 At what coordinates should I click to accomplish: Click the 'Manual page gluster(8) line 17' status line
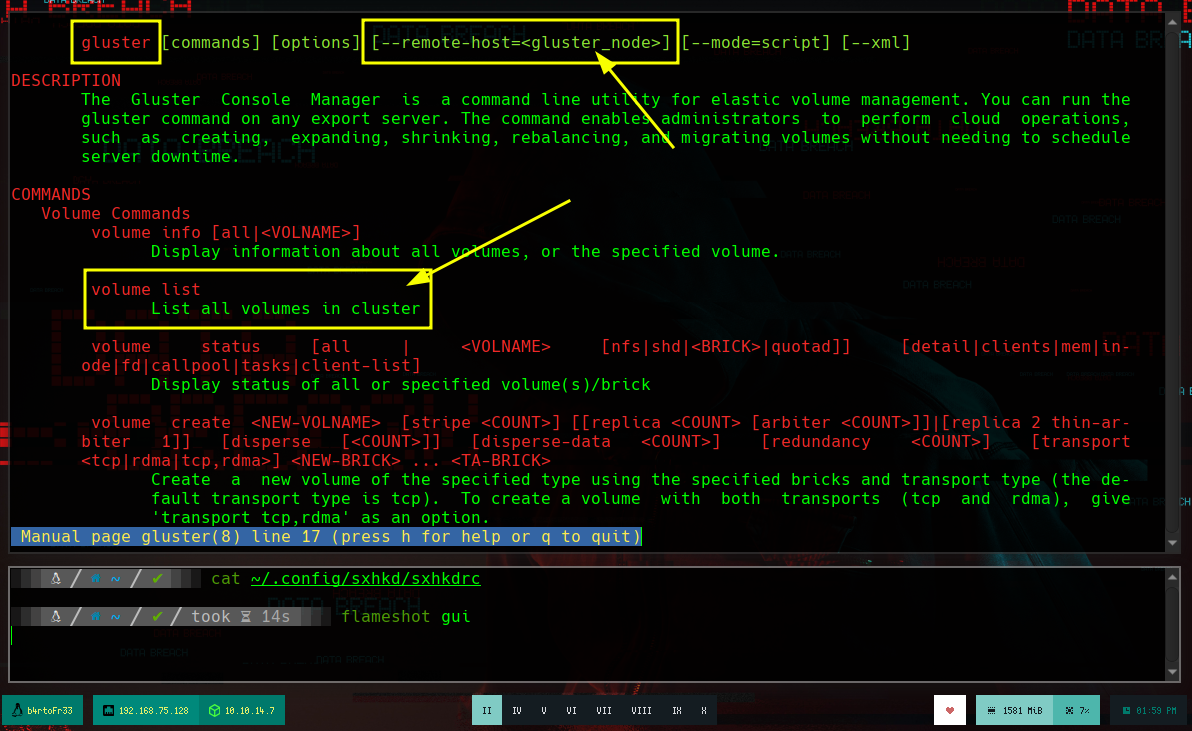[x=327, y=536]
